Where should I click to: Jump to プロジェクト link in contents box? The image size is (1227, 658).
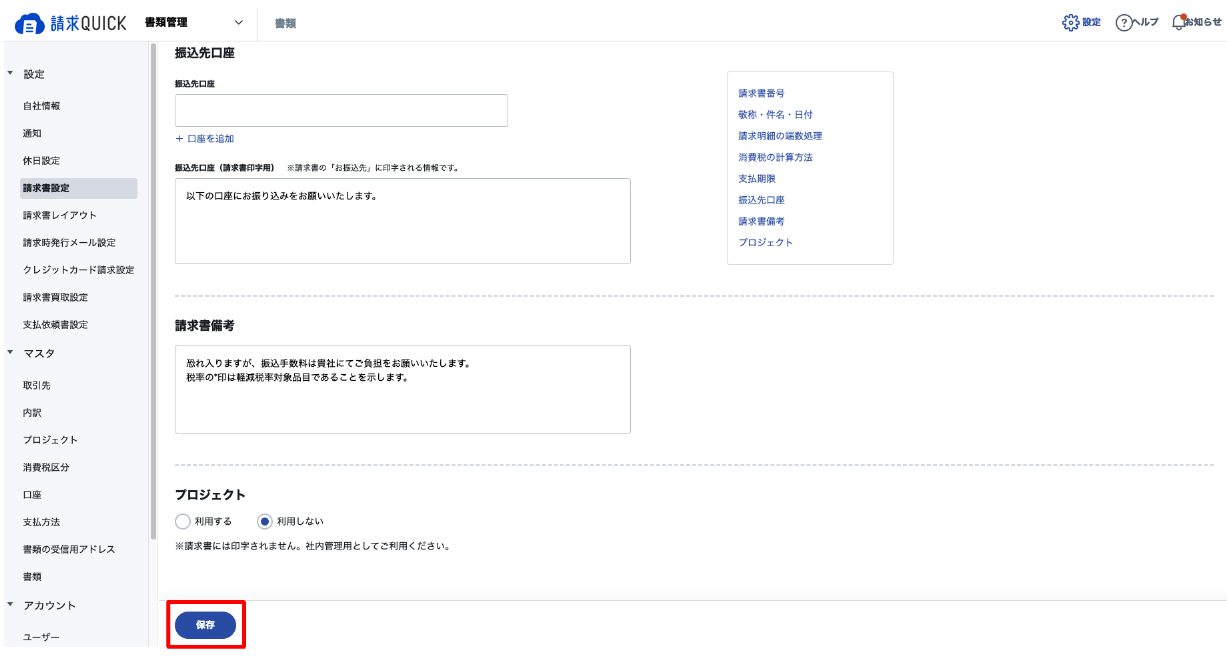click(x=766, y=243)
